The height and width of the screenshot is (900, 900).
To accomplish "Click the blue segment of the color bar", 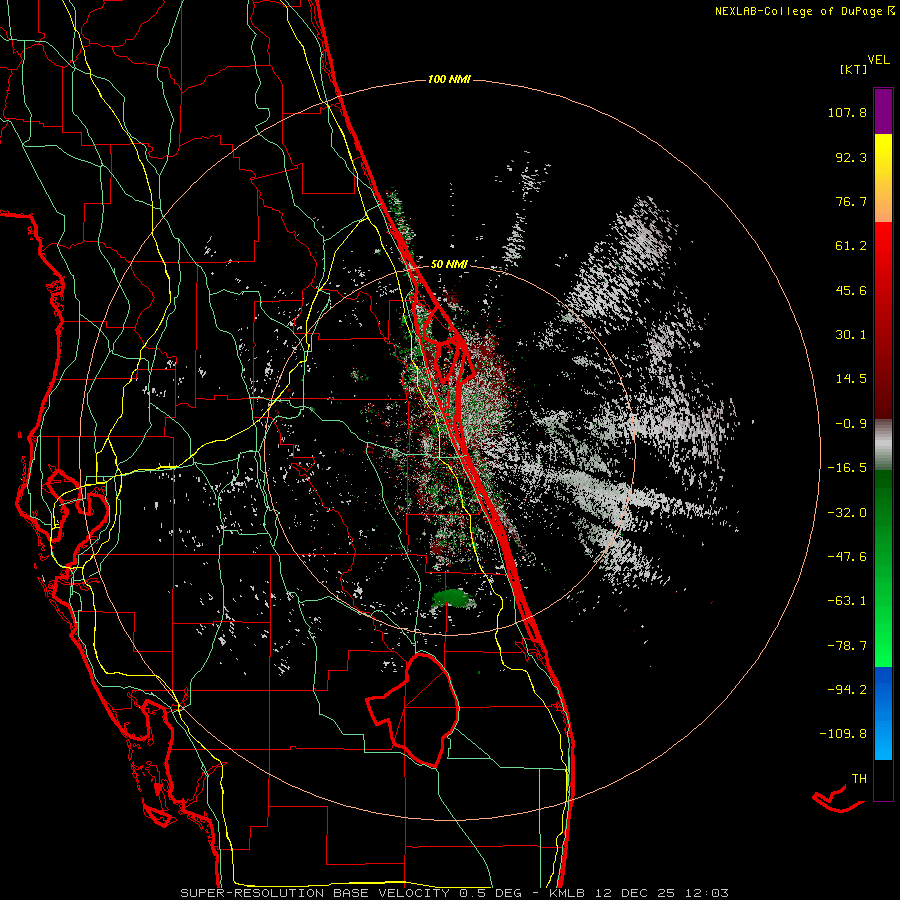I will (x=883, y=713).
